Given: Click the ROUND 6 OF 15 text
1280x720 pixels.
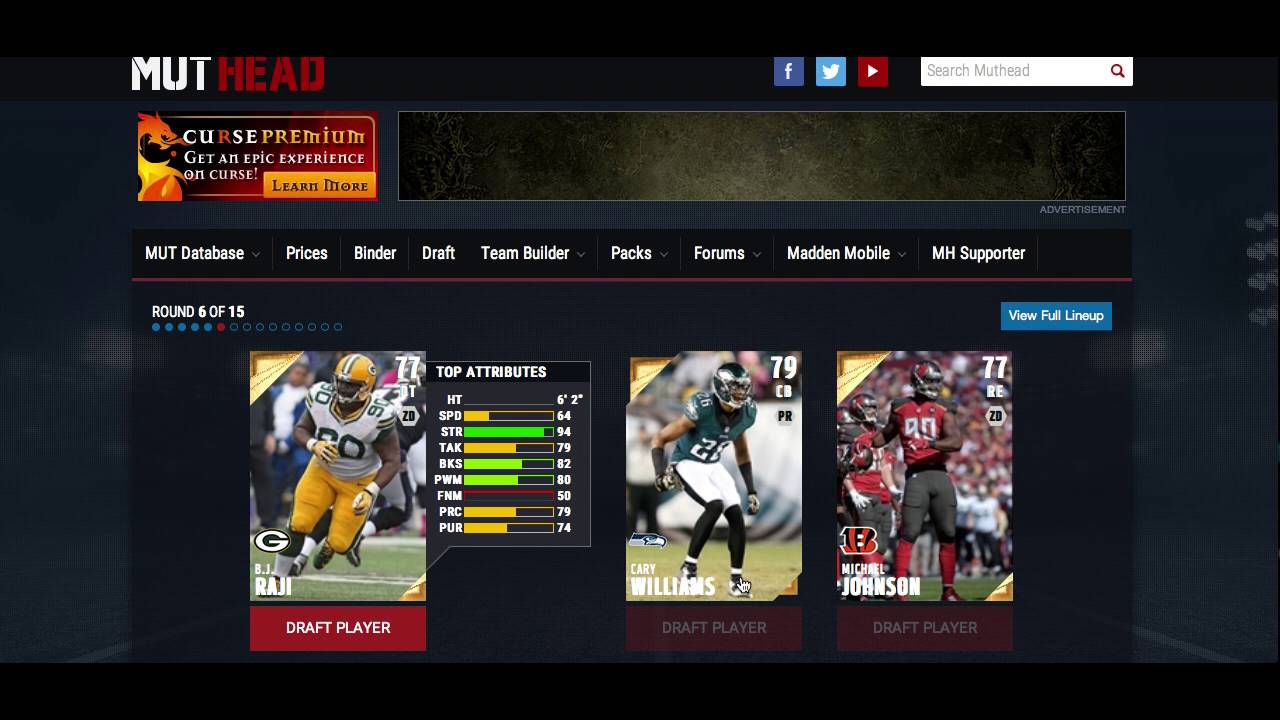Looking at the screenshot, I should (198, 312).
